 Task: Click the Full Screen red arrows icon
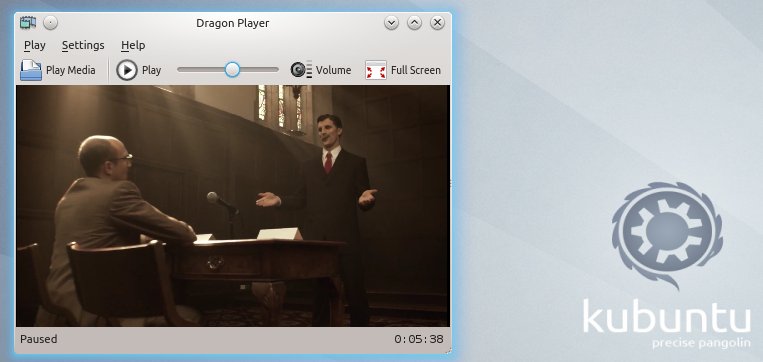point(376,70)
